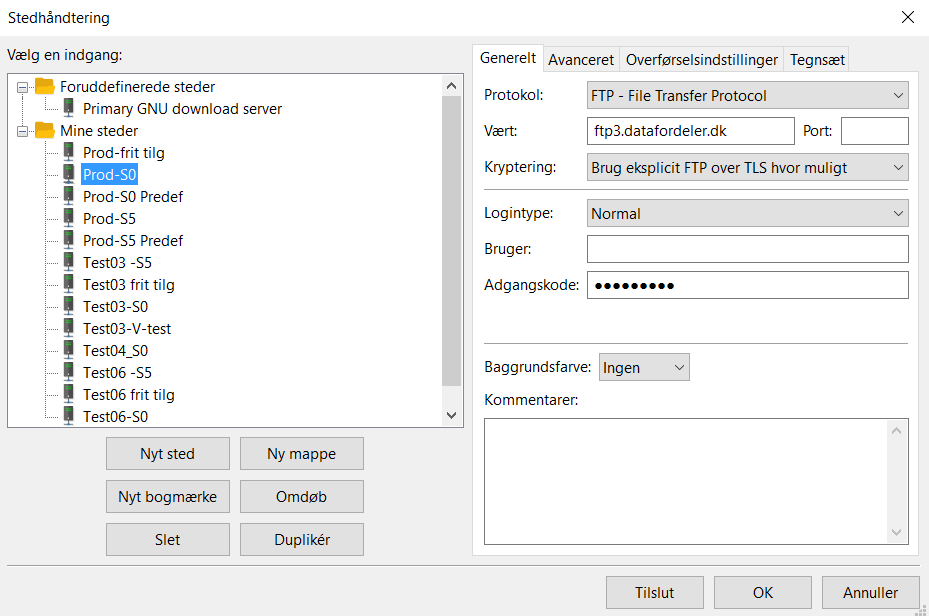Click the server icon next to Test04_S0
The height and width of the screenshot is (616, 929).
click(x=69, y=351)
